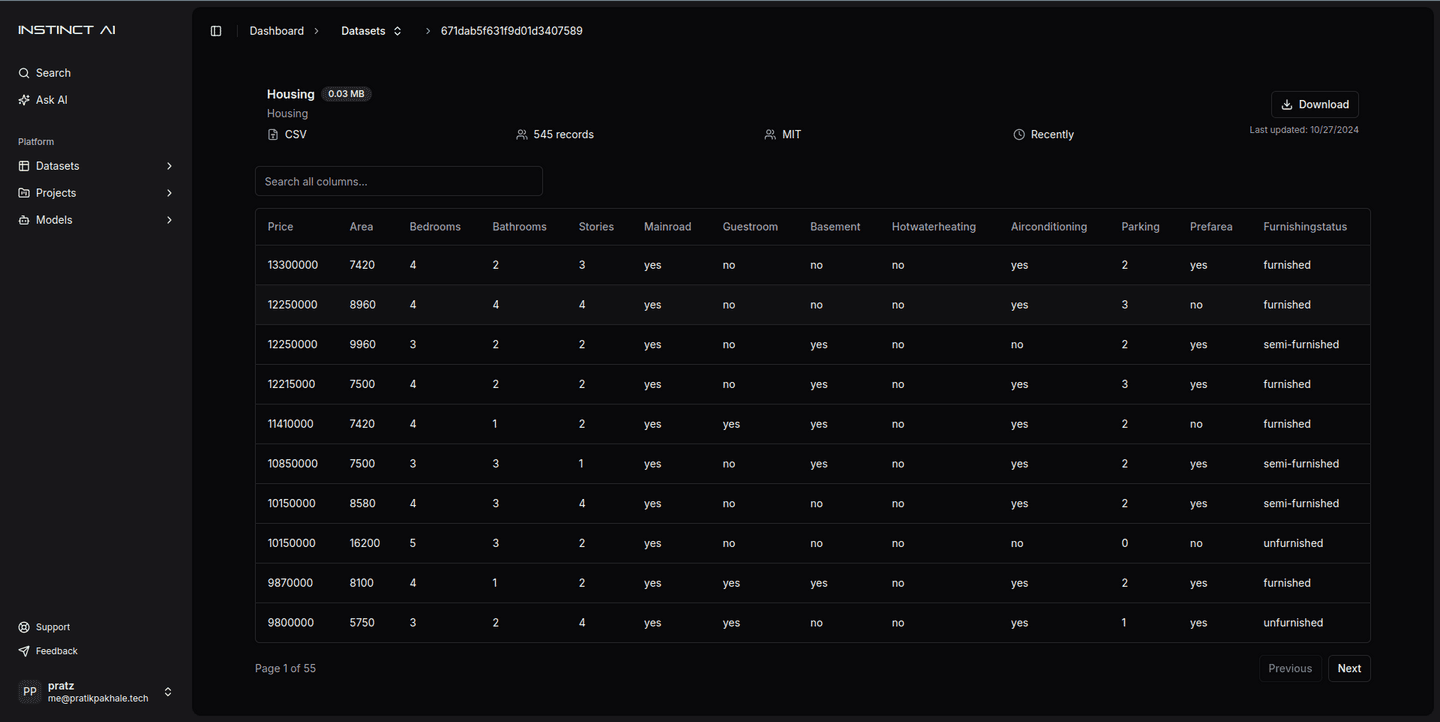Click the Parking column header
Image resolution: width=1440 pixels, height=722 pixels.
(x=1140, y=227)
